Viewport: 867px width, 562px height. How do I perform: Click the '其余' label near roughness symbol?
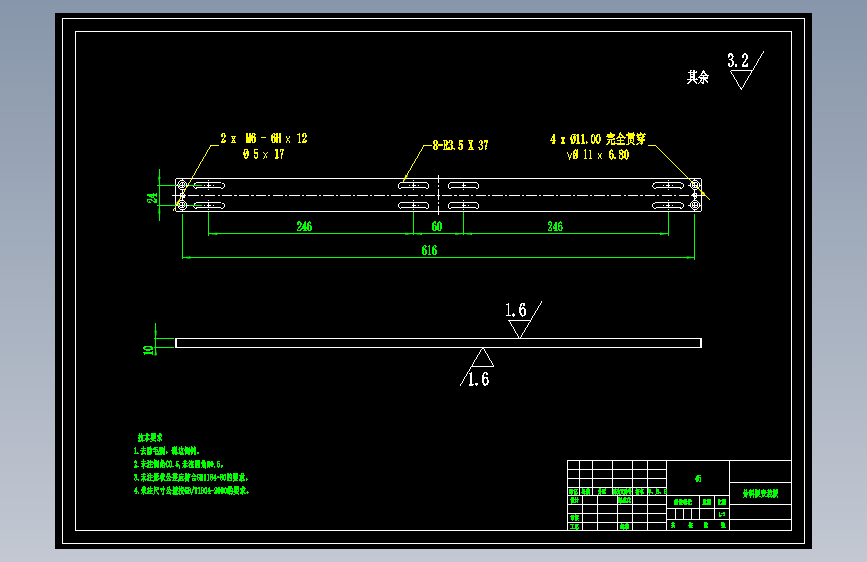(x=698, y=77)
